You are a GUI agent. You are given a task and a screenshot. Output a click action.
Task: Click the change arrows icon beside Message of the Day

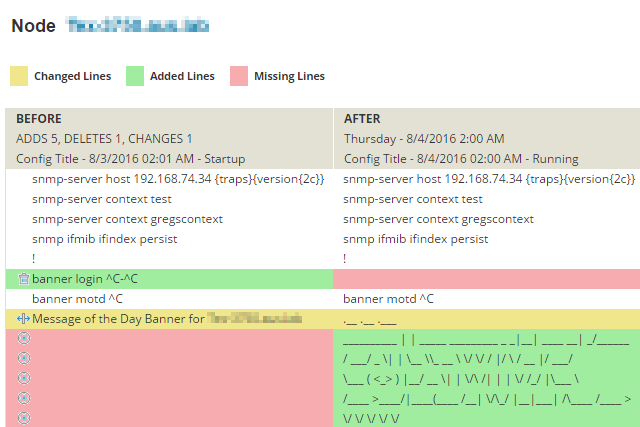[x=23, y=319]
